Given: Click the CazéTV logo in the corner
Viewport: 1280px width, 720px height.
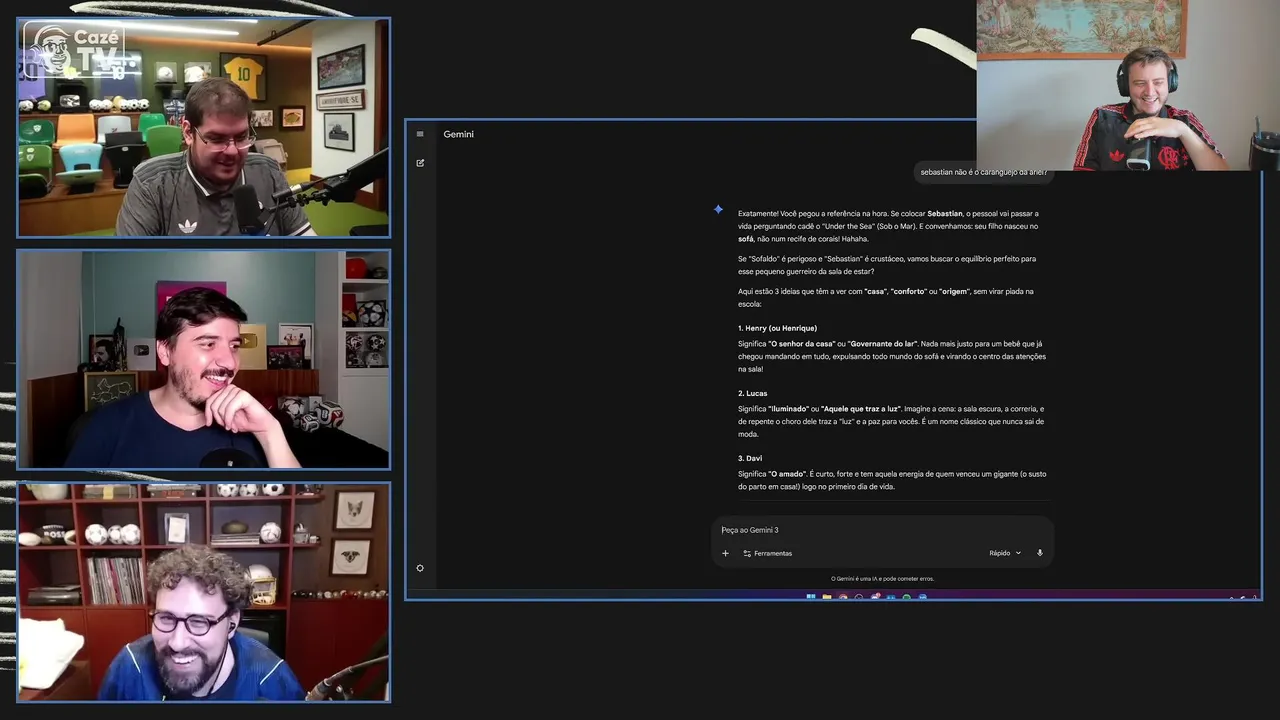Looking at the screenshot, I should pos(76,50).
